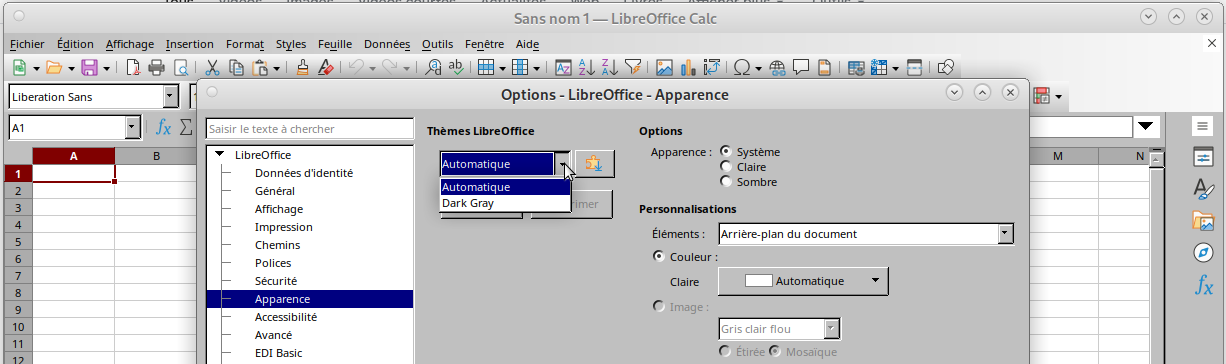Open the Insertion menu
This screenshot has width=1226, height=364.
pos(189,44)
